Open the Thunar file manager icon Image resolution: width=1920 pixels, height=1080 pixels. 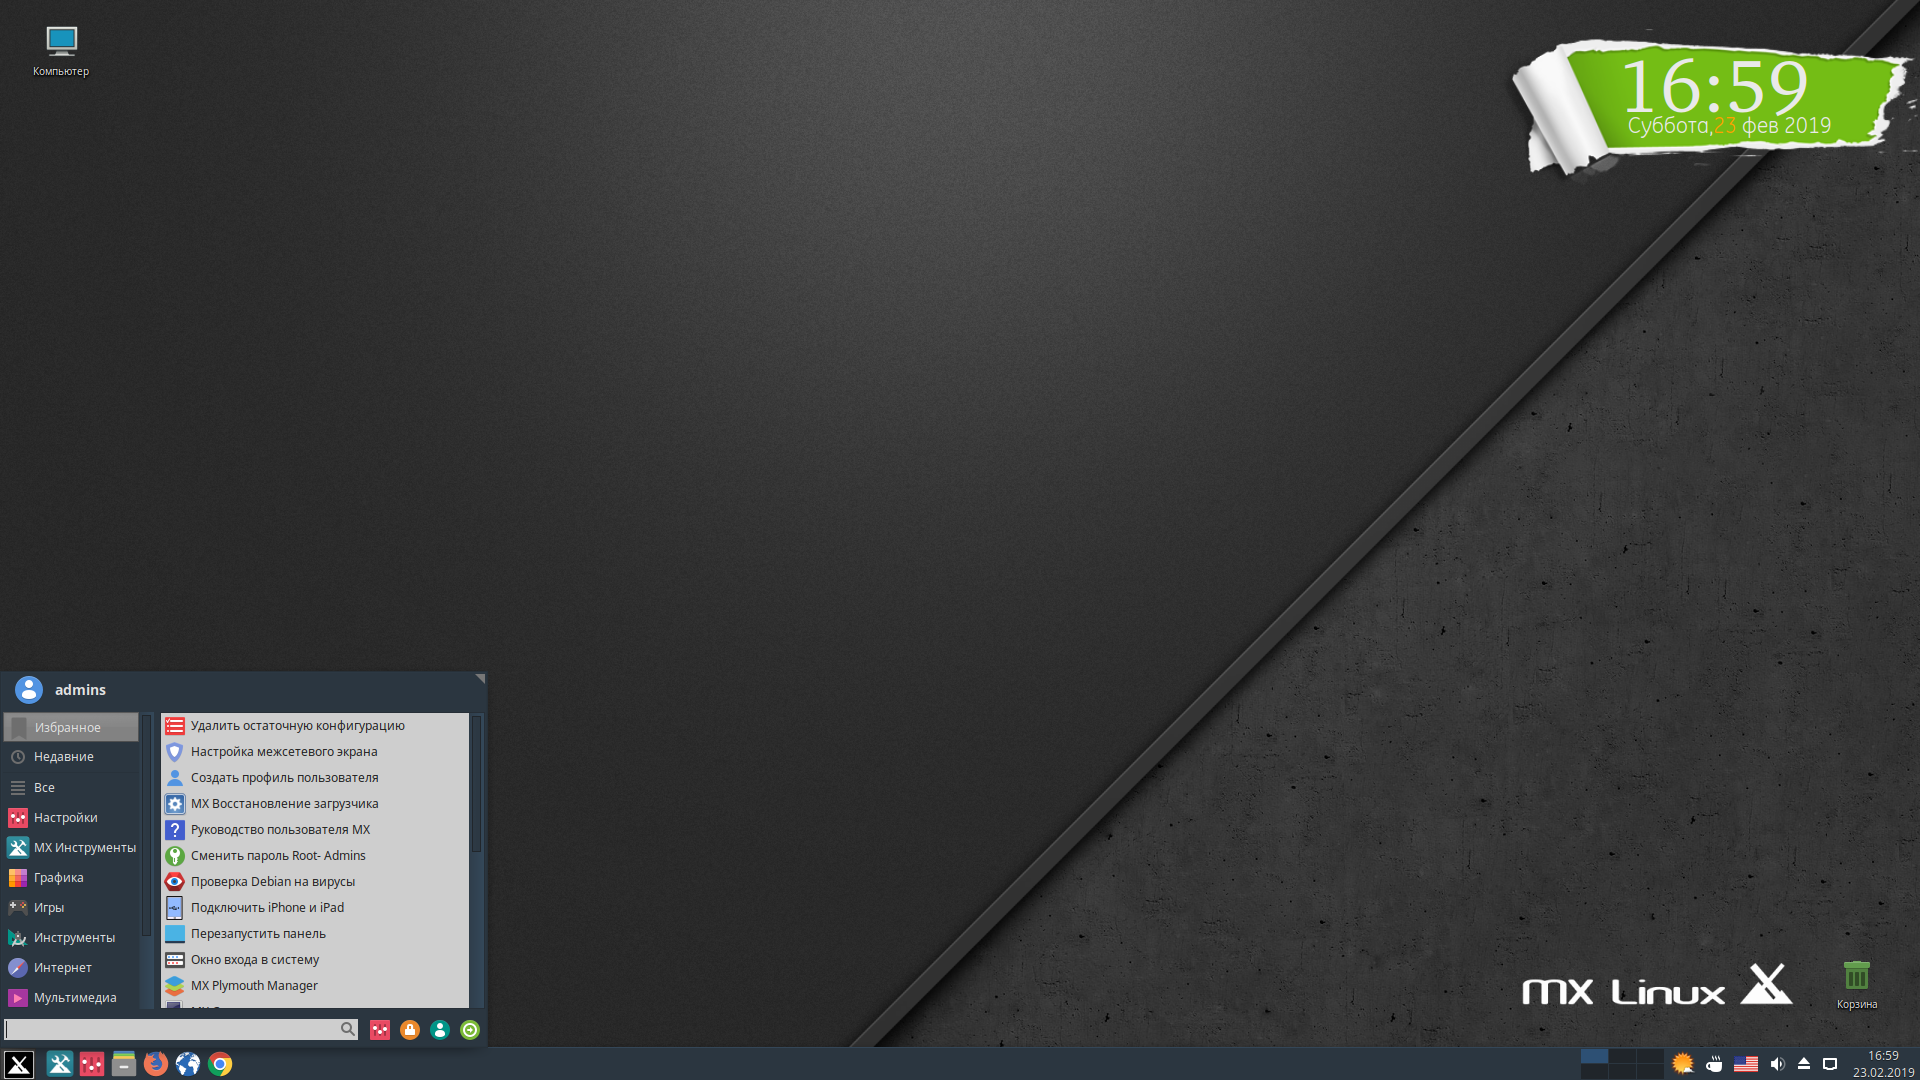click(x=124, y=1064)
